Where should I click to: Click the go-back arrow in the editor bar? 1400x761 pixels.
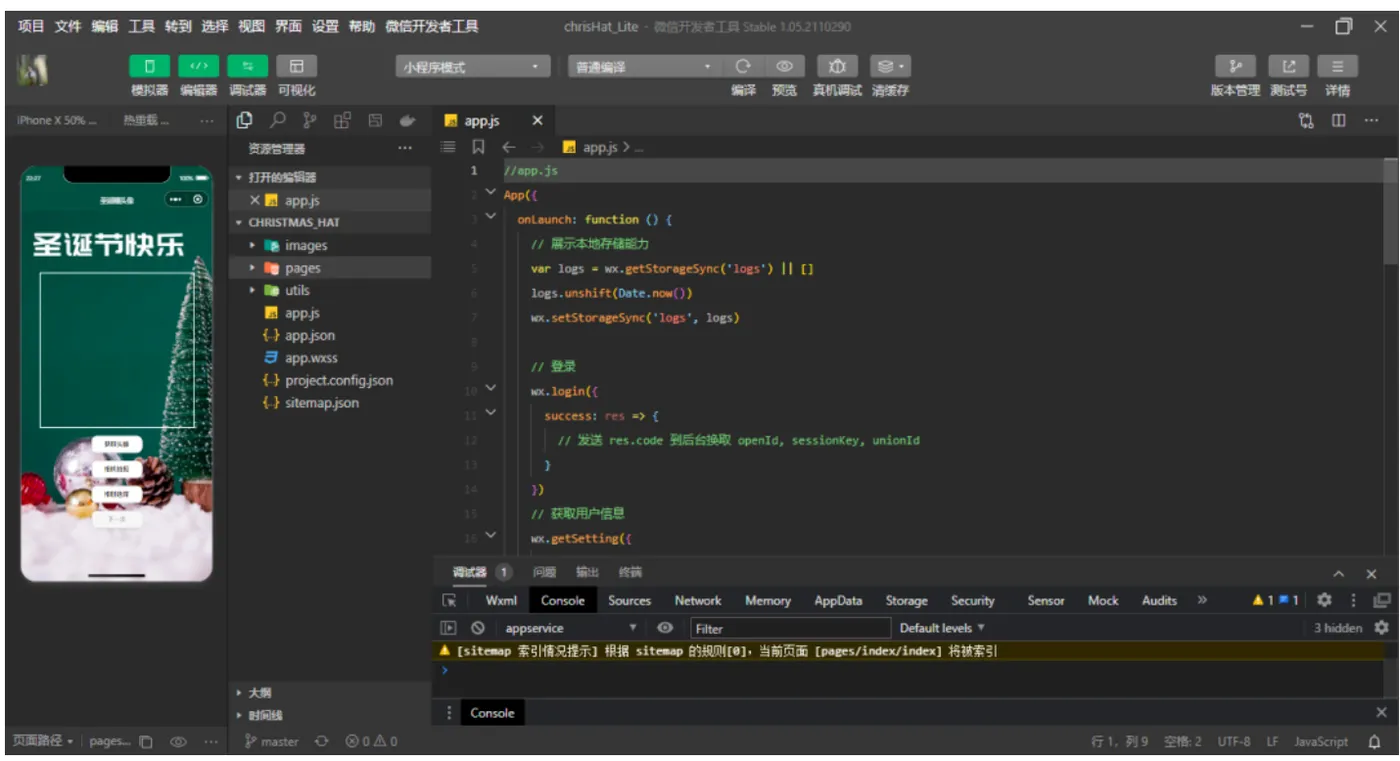[x=508, y=147]
